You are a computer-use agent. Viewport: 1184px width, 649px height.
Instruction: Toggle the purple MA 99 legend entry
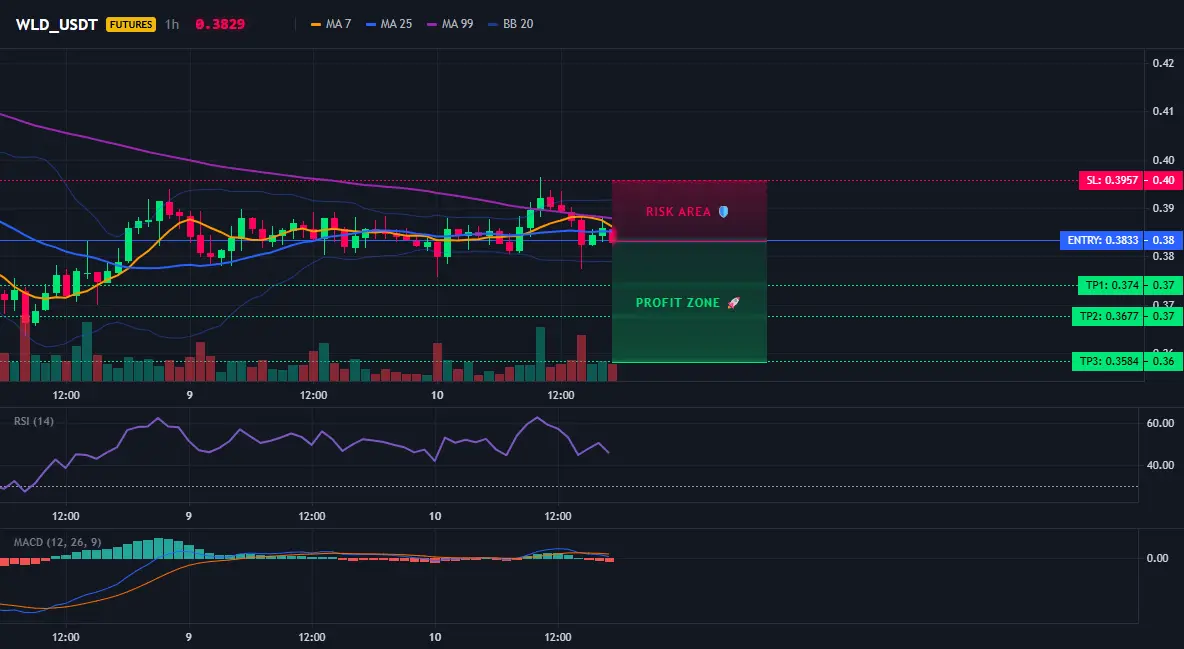pyautogui.click(x=450, y=24)
